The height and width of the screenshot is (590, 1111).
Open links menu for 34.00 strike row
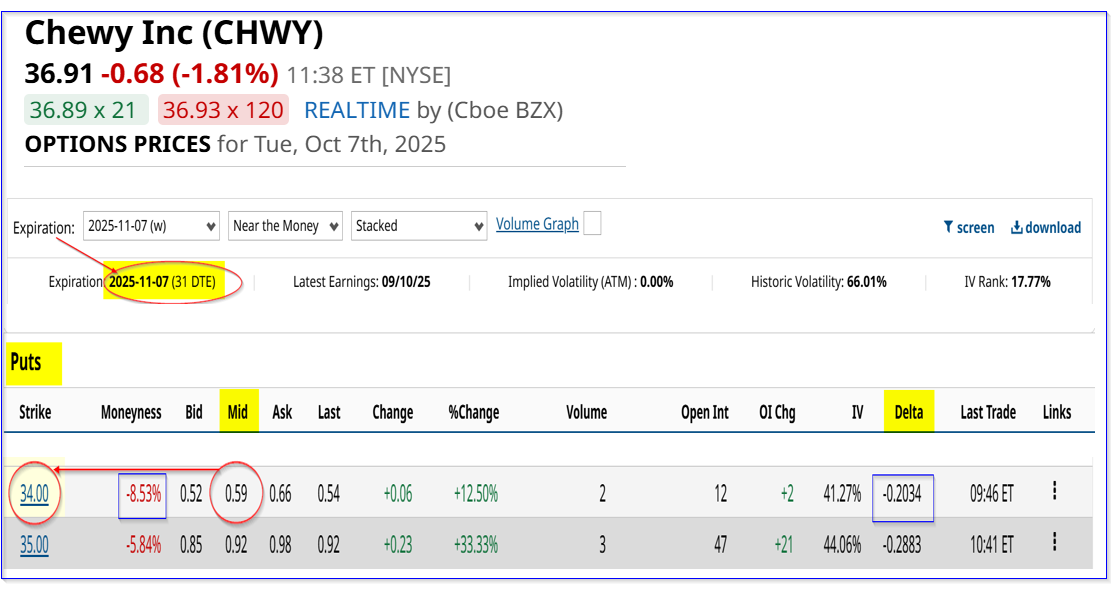coord(1055,491)
